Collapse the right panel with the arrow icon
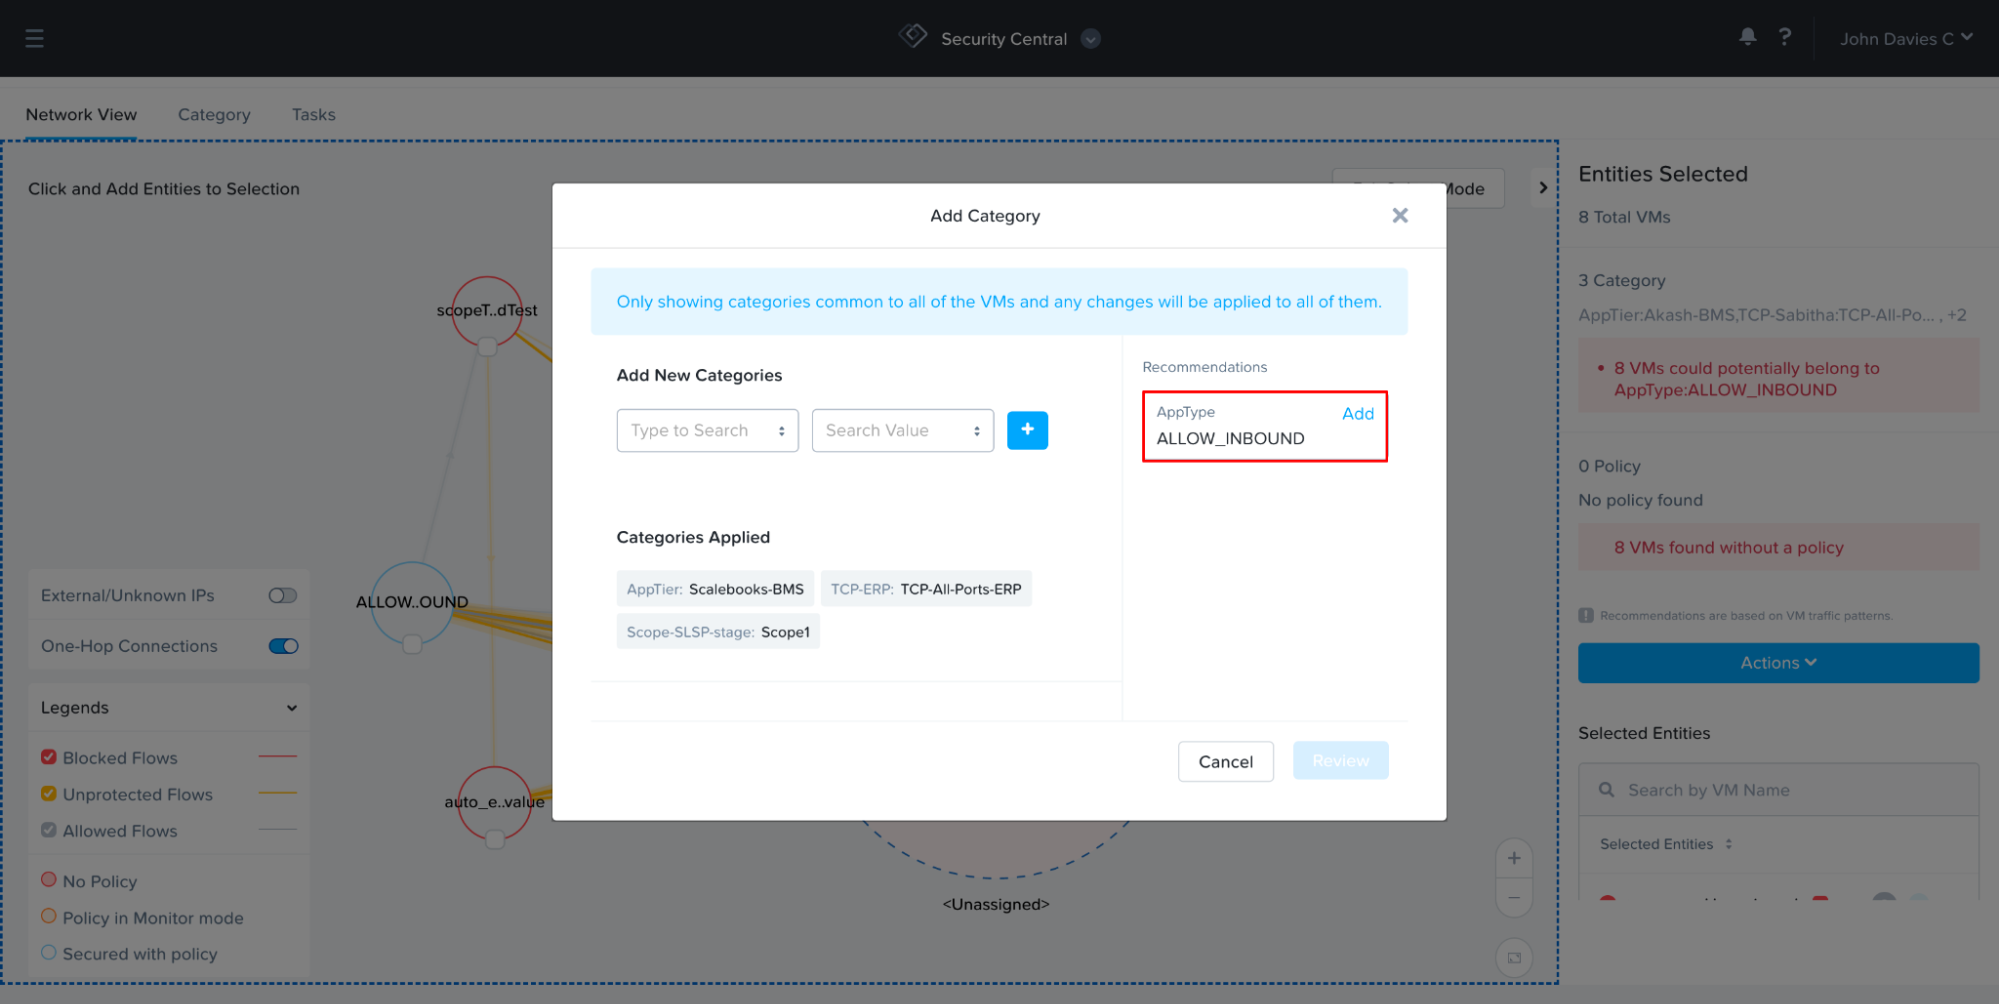This screenshot has height=1005, width=1999. 1543,188
